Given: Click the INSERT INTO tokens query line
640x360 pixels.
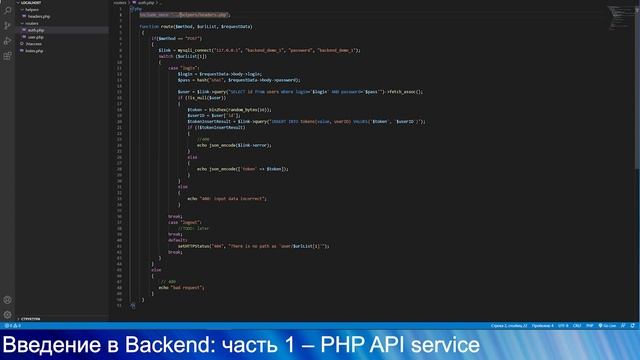Looking at the screenshot, I should [307, 122].
